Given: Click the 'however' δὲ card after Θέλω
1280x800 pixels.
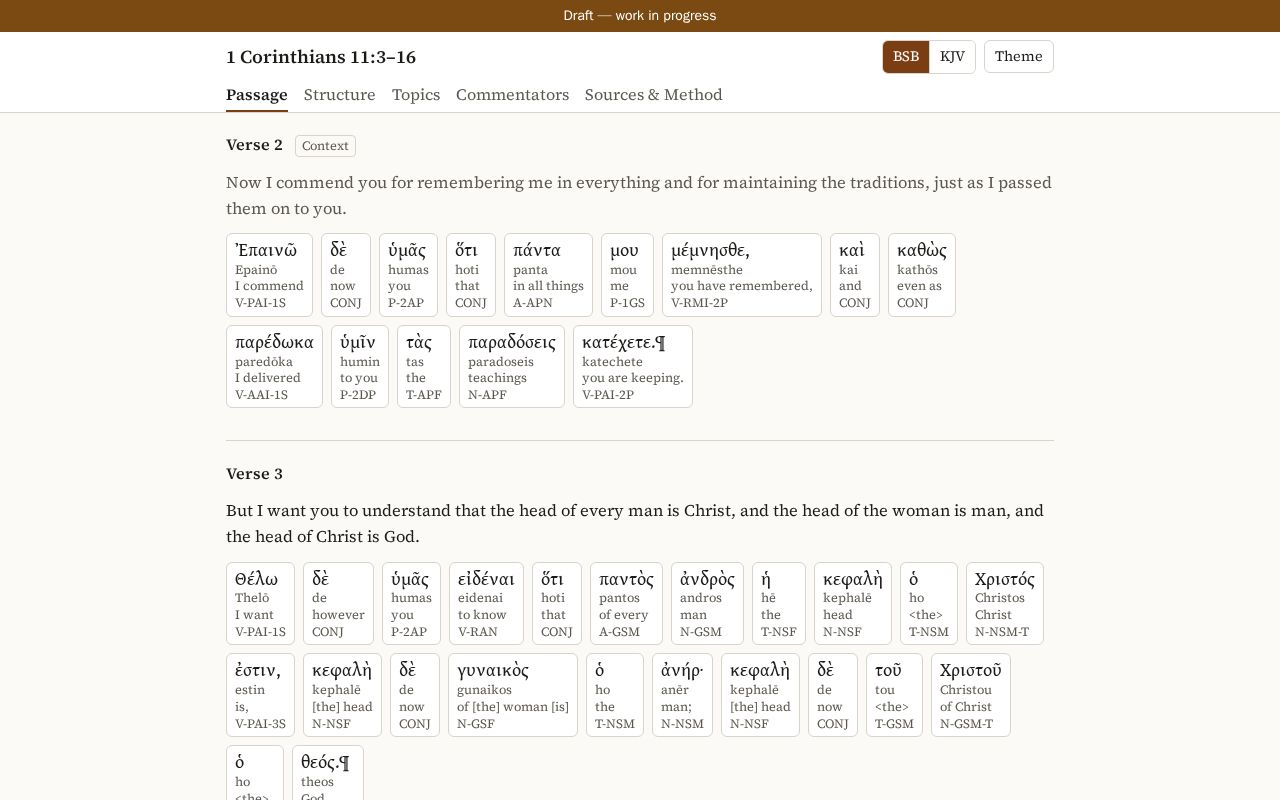Looking at the screenshot, I should coord(338,604).
